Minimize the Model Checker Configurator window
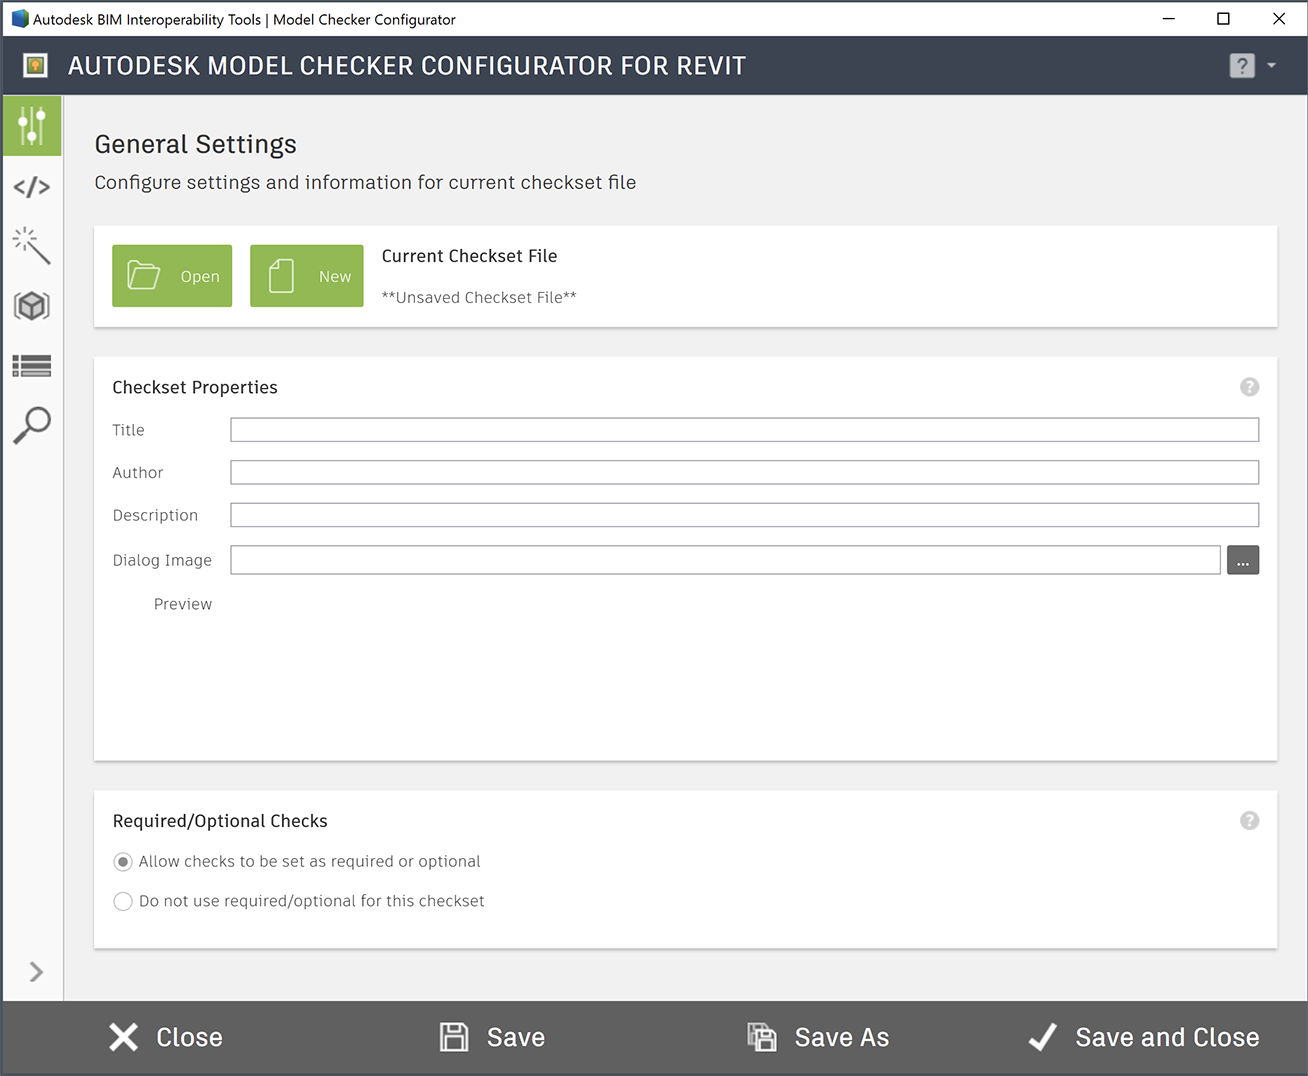The image size is (1308, 1076). [1168, 19]
